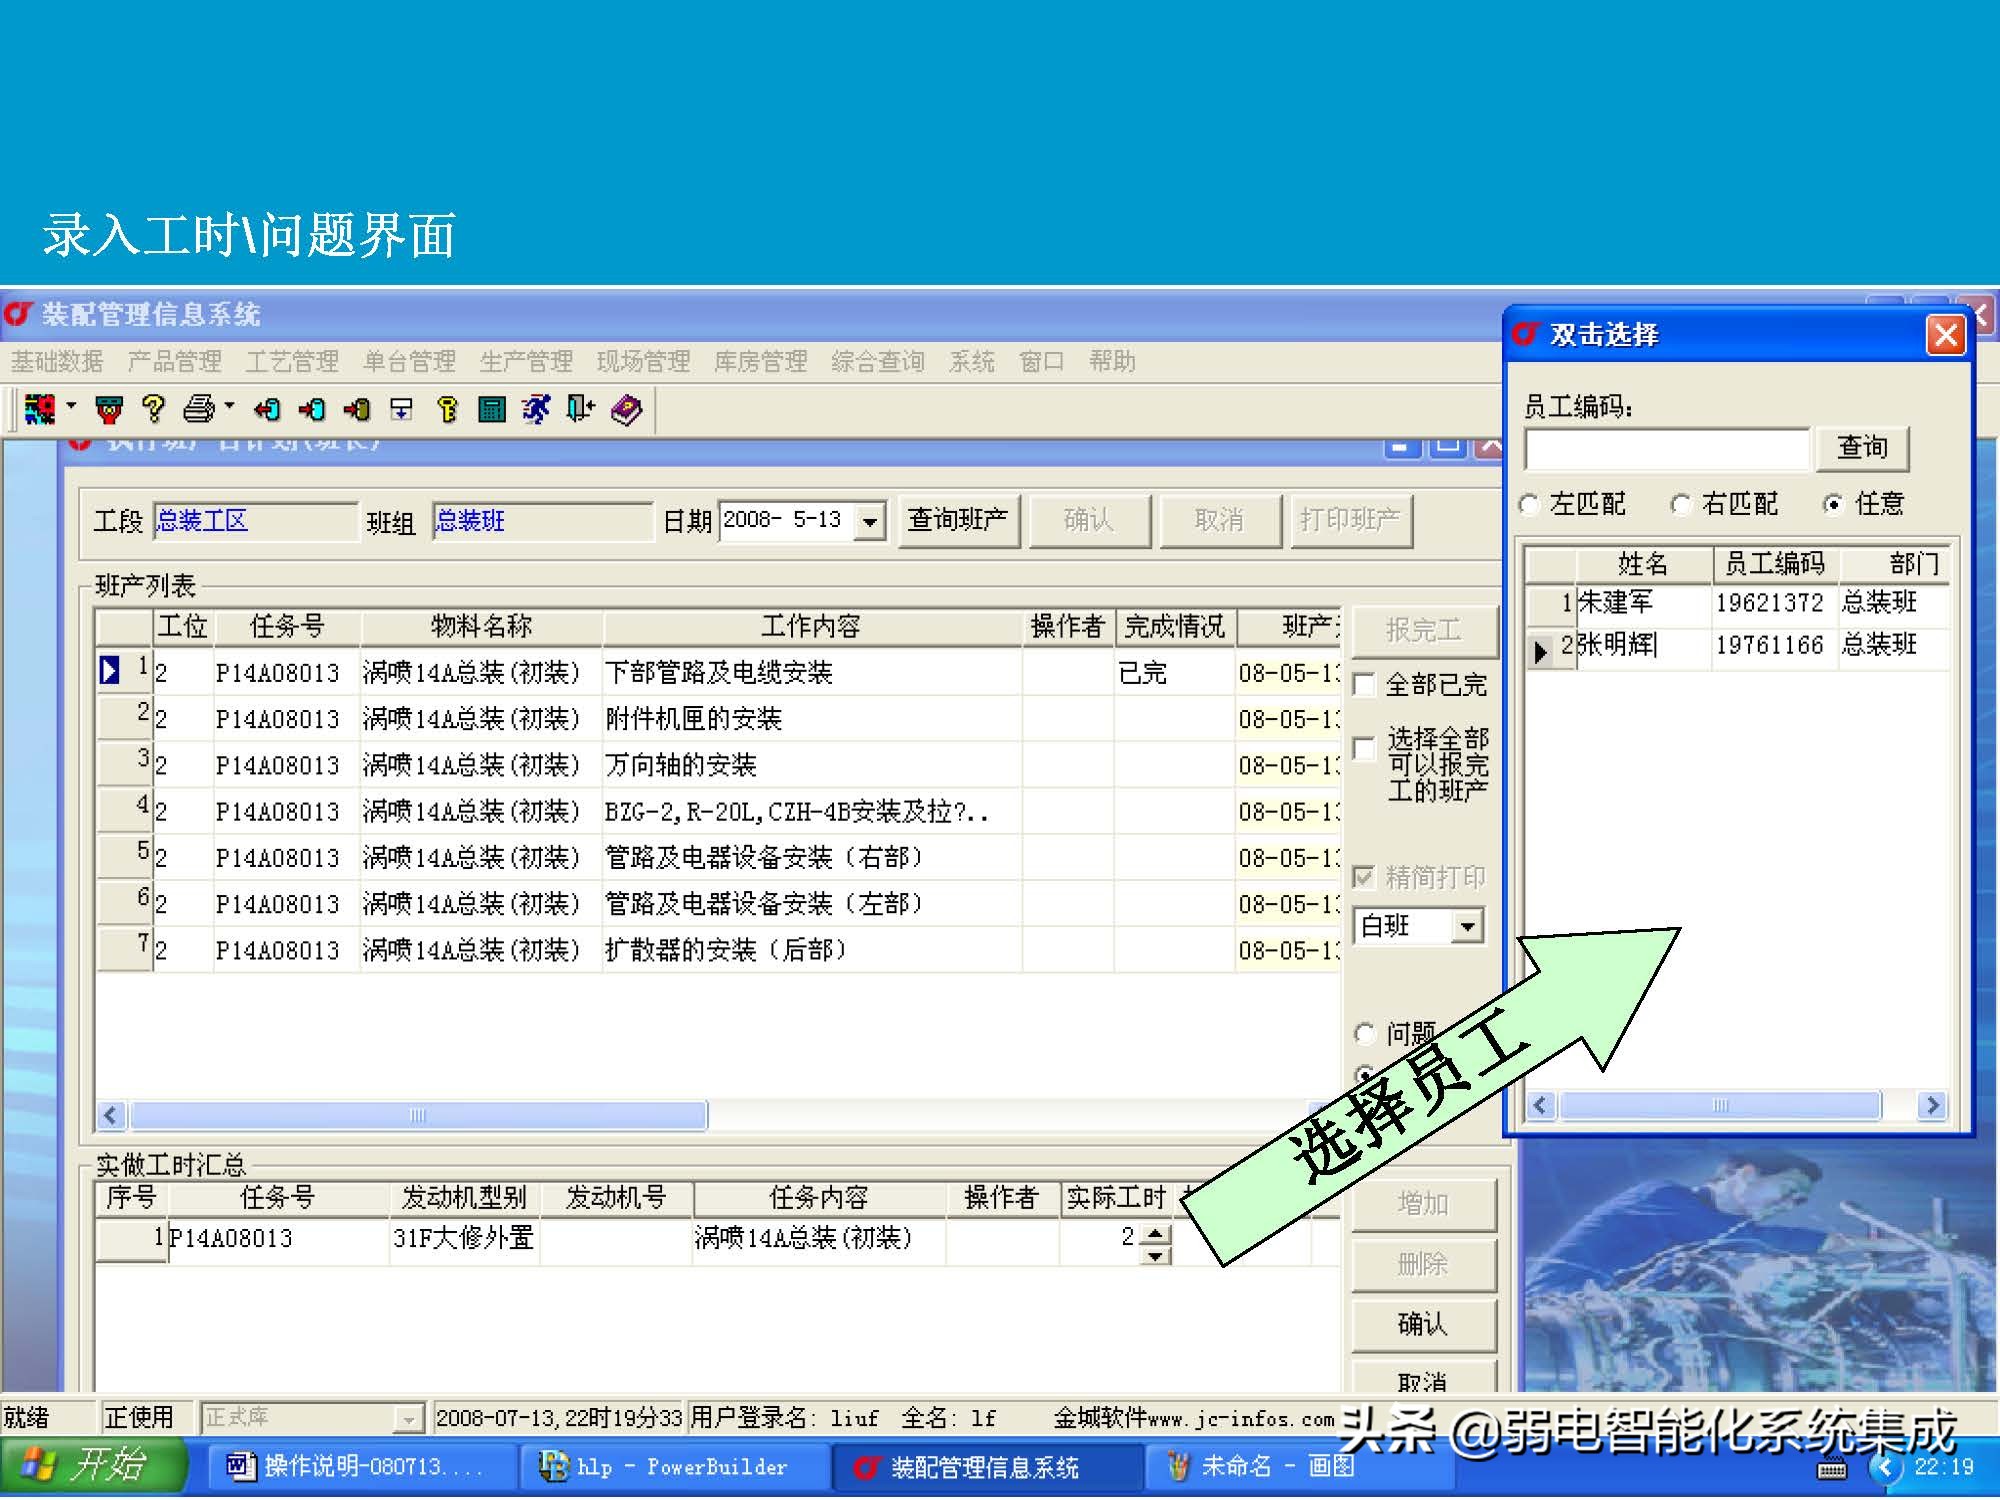This screenshot has height=1500, width=2000.
Task: Select the 任意 radio button
Action: pyautogui.click(x=1832, y=505)
